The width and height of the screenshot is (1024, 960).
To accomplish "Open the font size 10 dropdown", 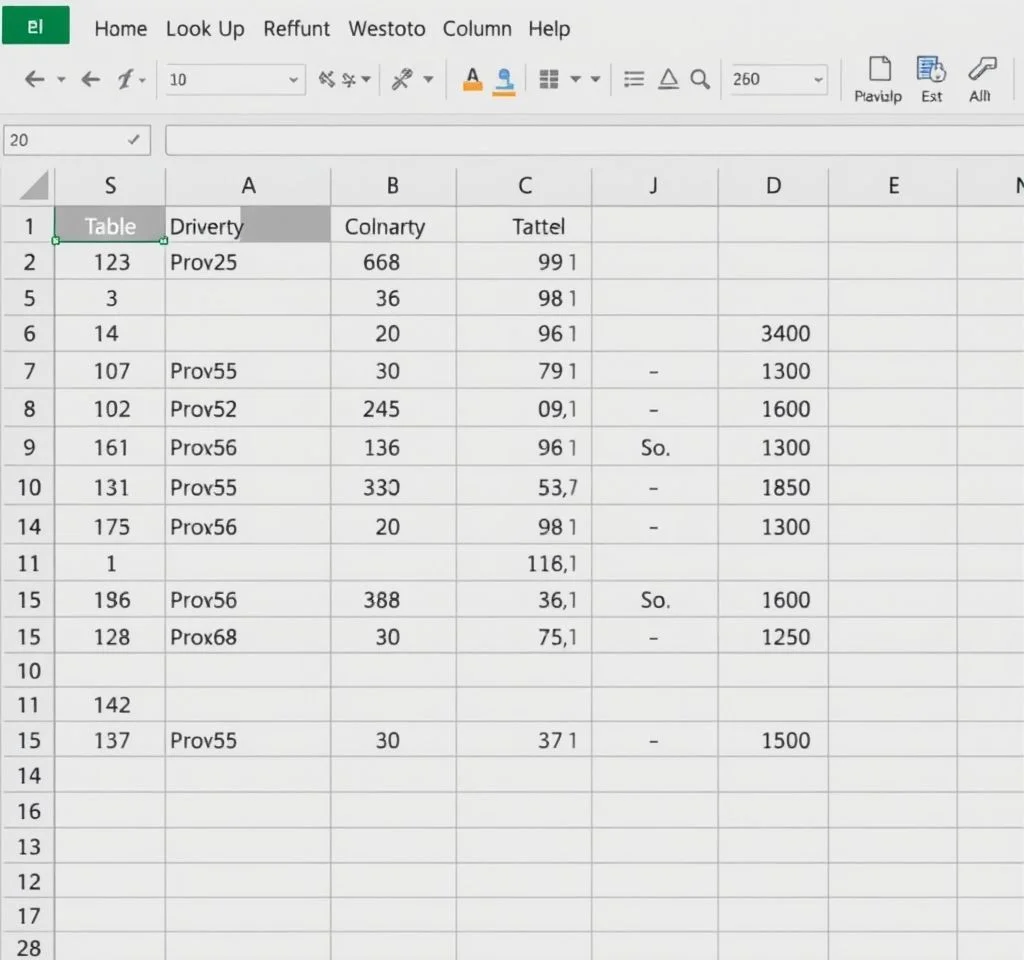I will [295, 80].
